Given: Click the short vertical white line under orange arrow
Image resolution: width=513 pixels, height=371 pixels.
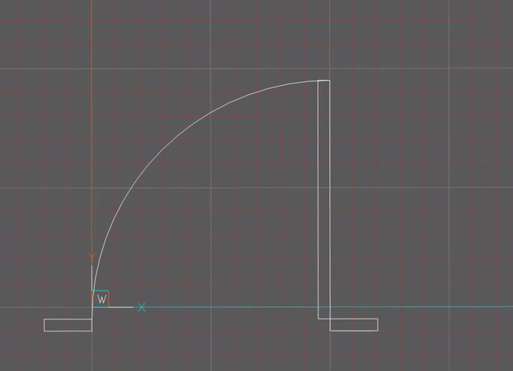Looking at the screenshot, I should [92, 278].
